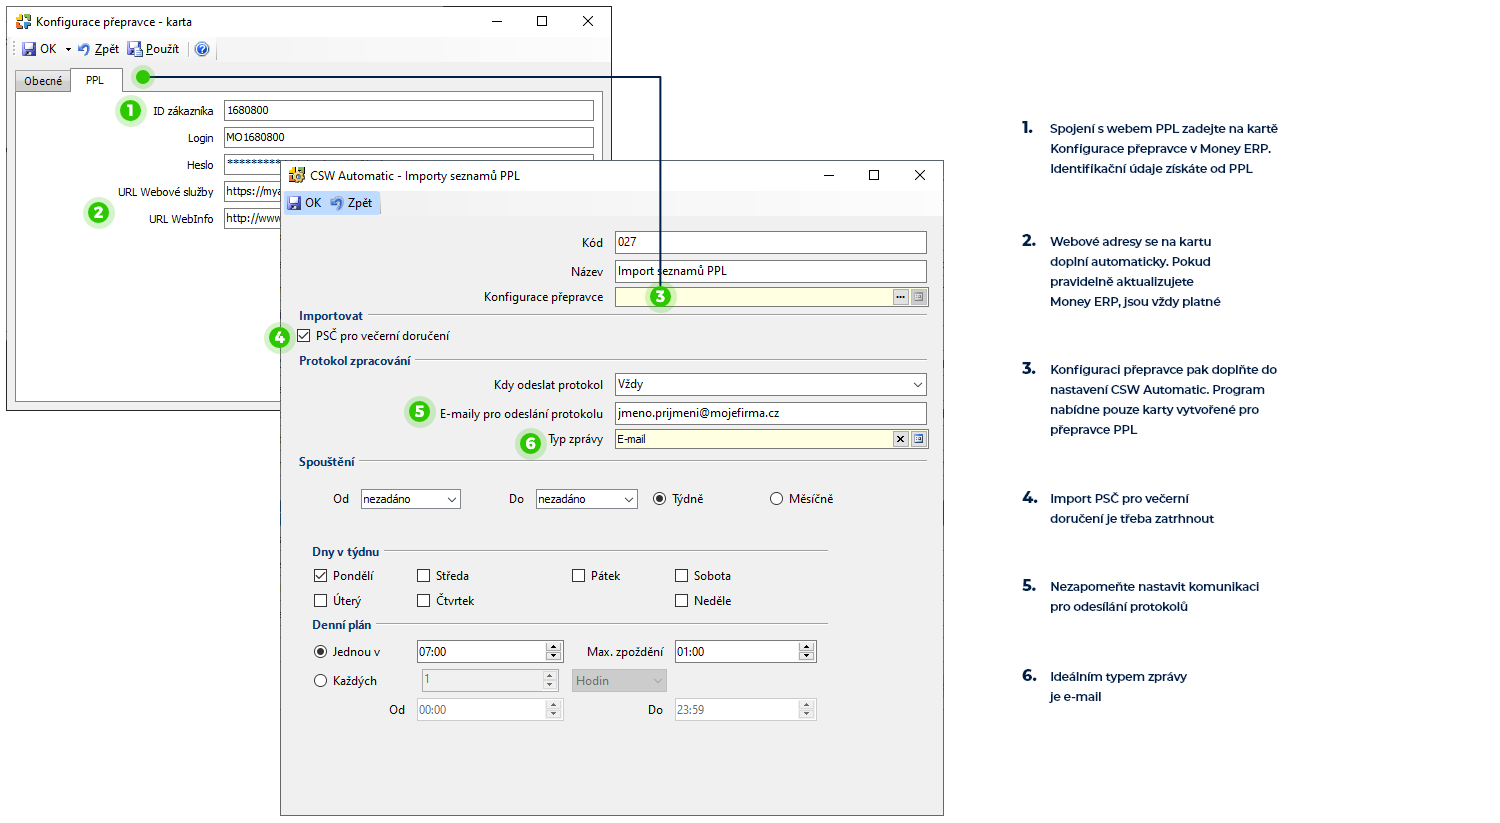
Task: Enable the Středa checkbox
Action: click(x=424, y=576)
